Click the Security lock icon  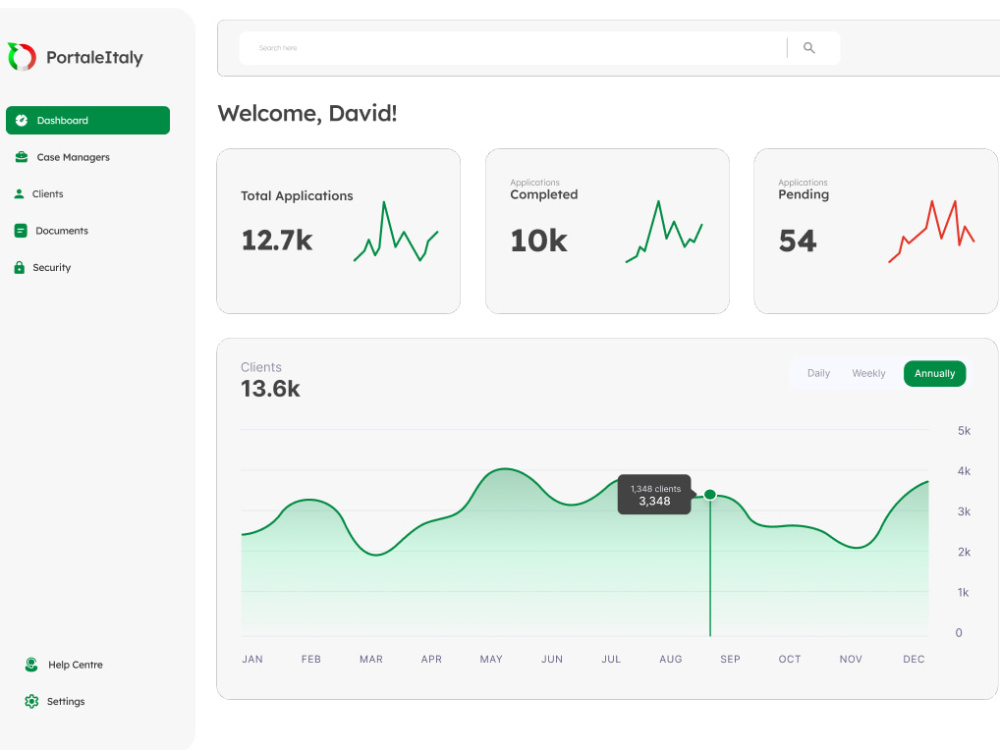[20, 267]
